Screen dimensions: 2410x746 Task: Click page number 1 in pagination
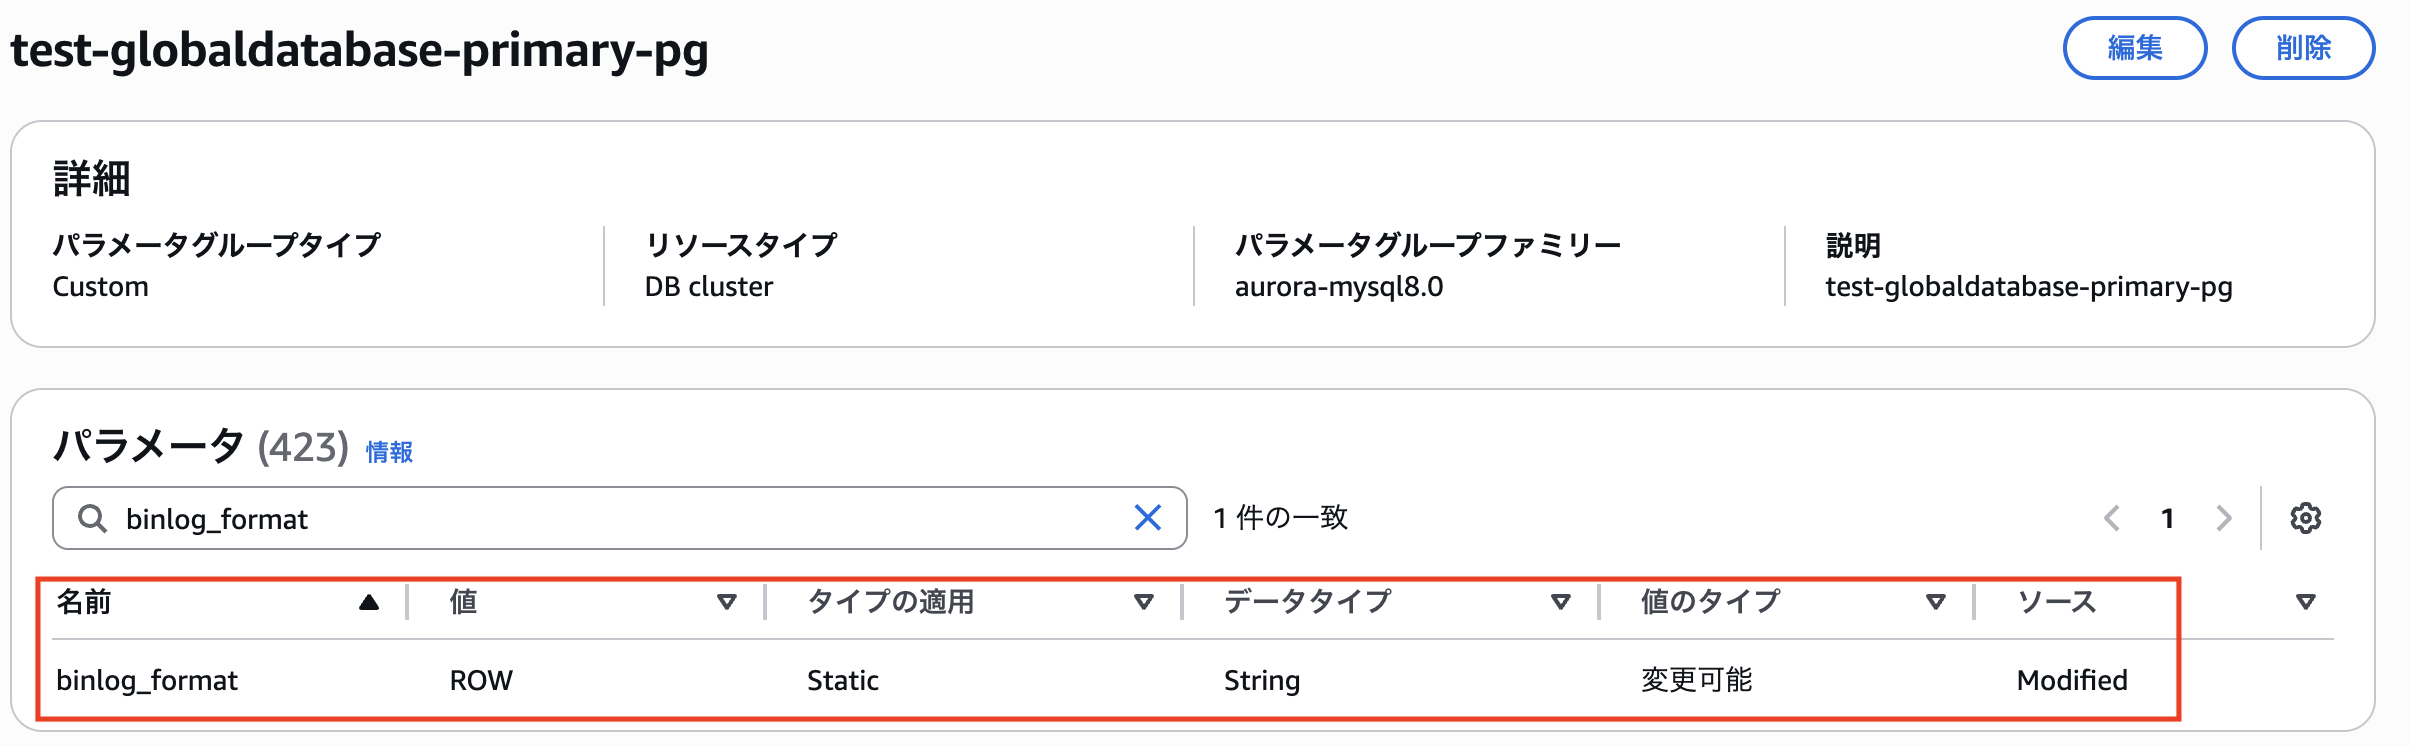point(2167,518)
